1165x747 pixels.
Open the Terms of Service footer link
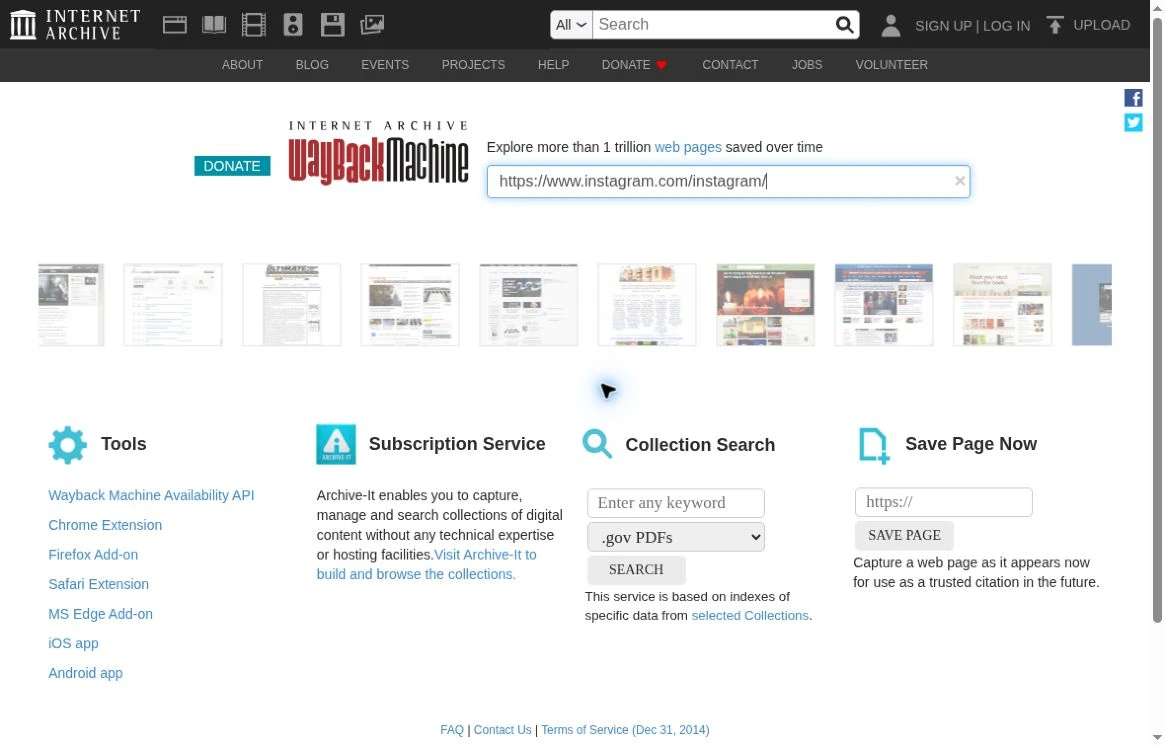pos(625,731)
